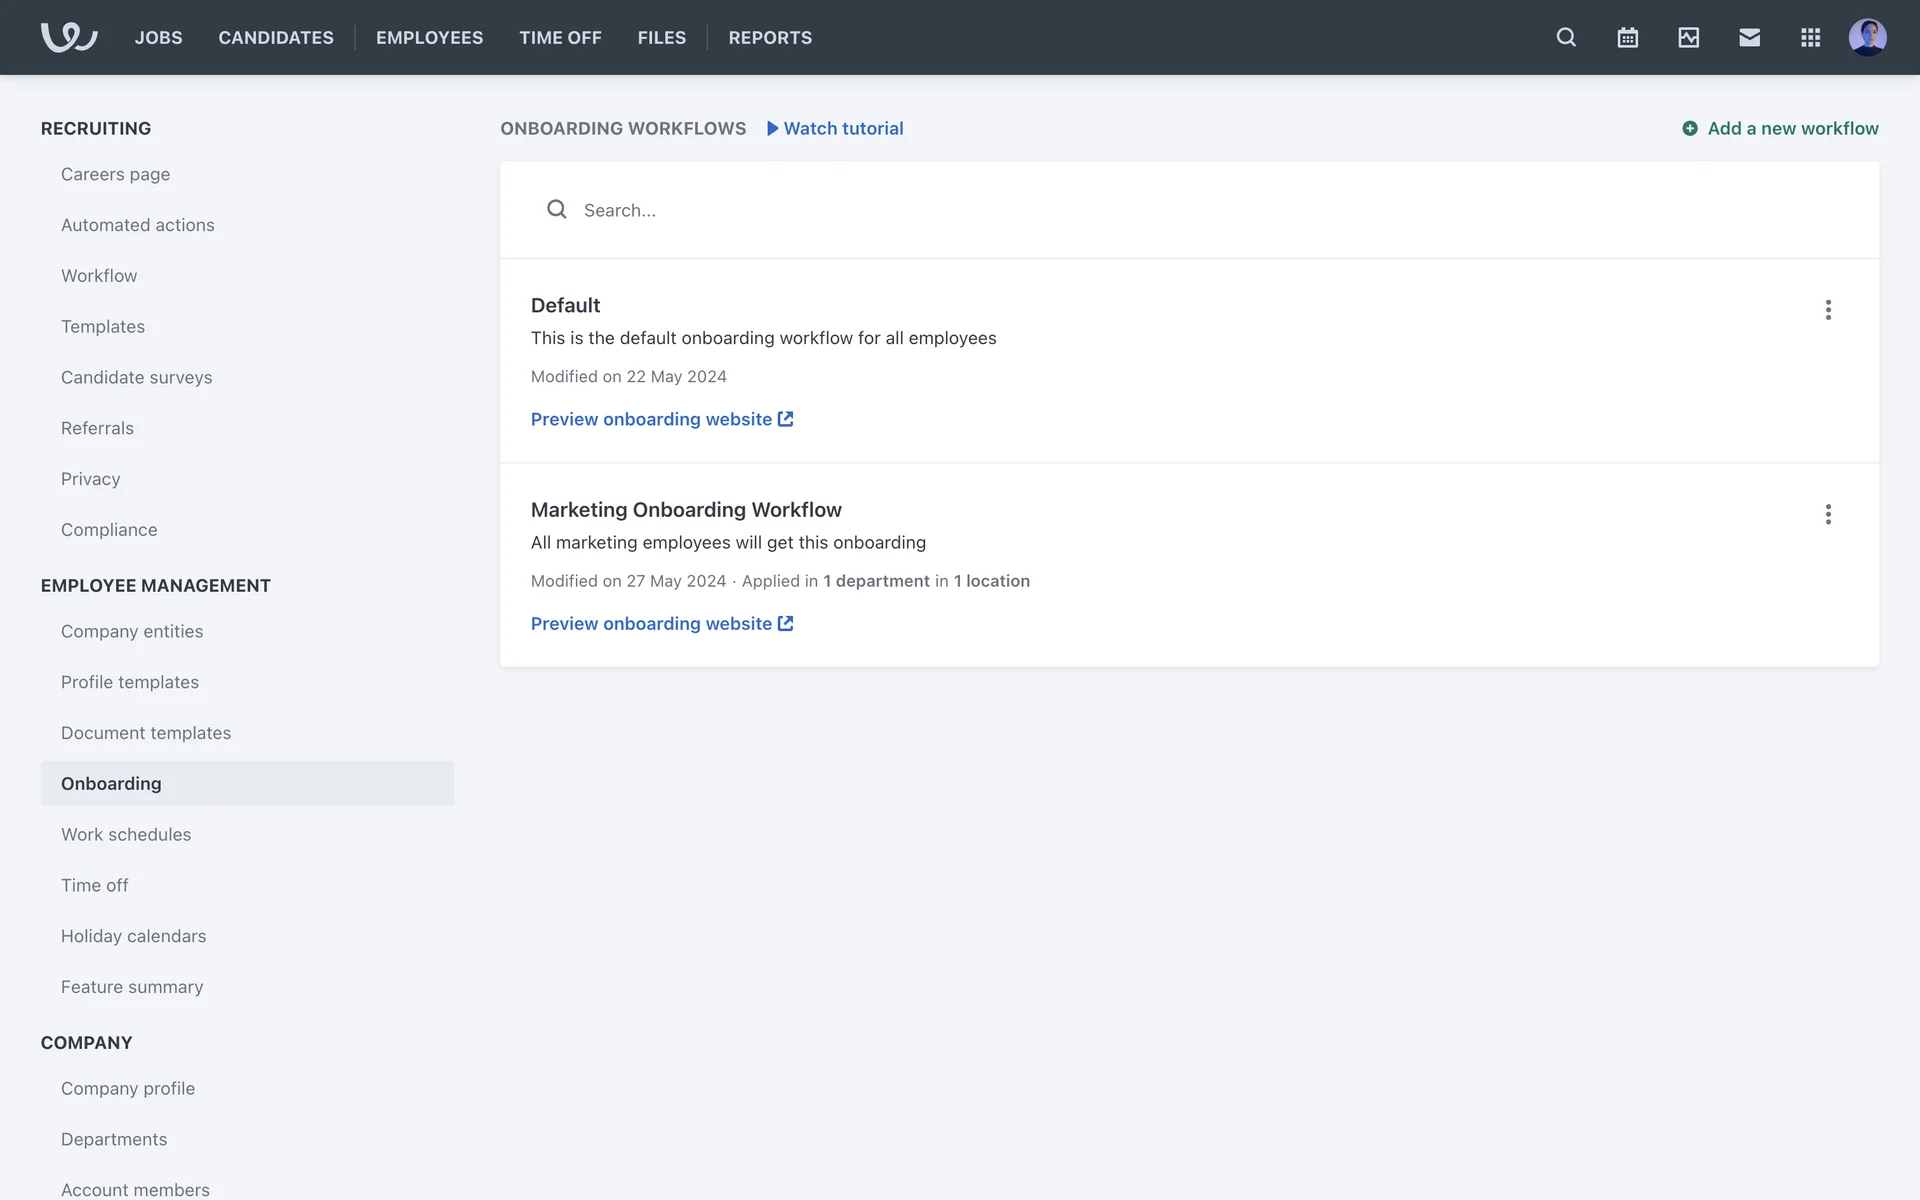Viewport: 1920px width, 1200px height.
Task: Open three-dot menu for Default workflow
Action: (1828, 310)
